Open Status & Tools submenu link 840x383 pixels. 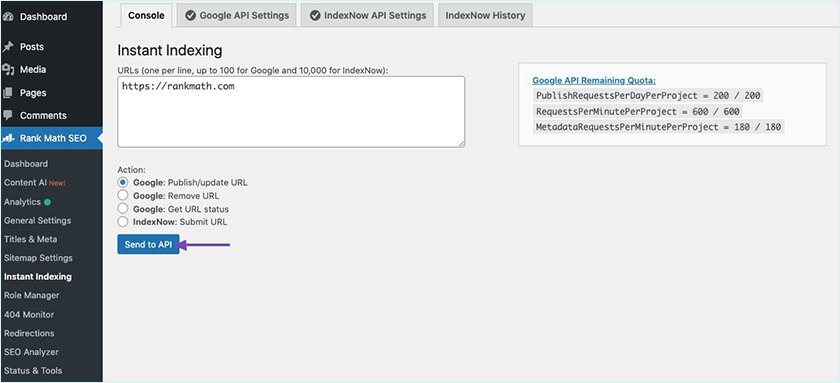click(x=33, y=371)
